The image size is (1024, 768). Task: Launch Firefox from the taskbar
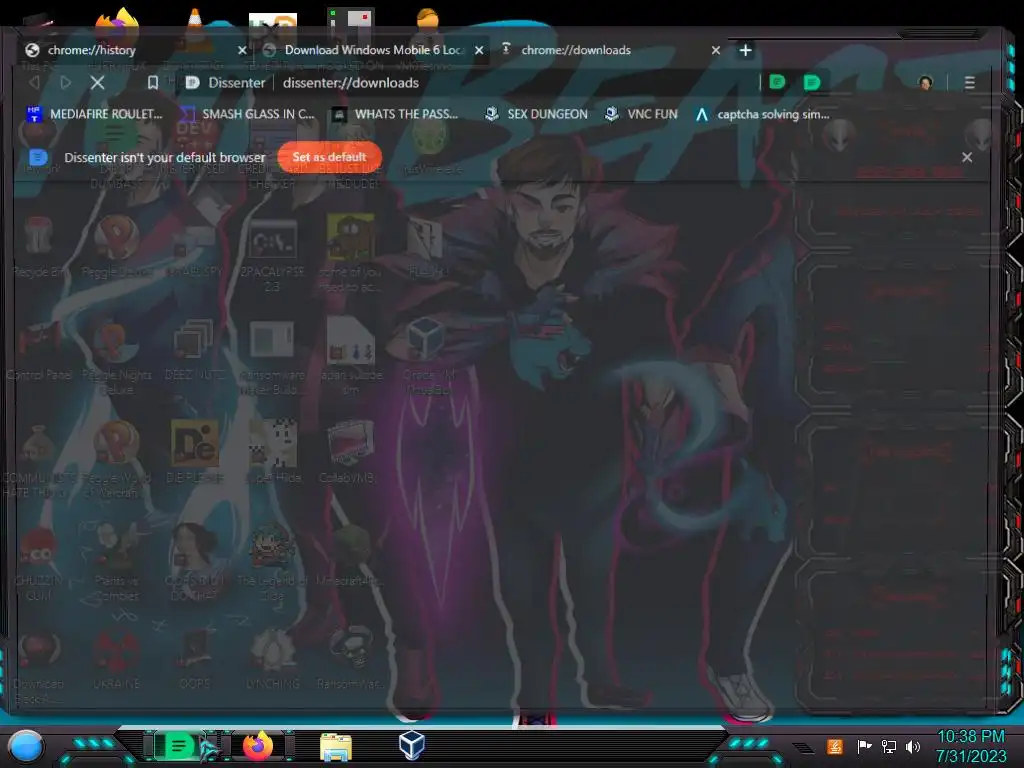[x=259, y=746]
